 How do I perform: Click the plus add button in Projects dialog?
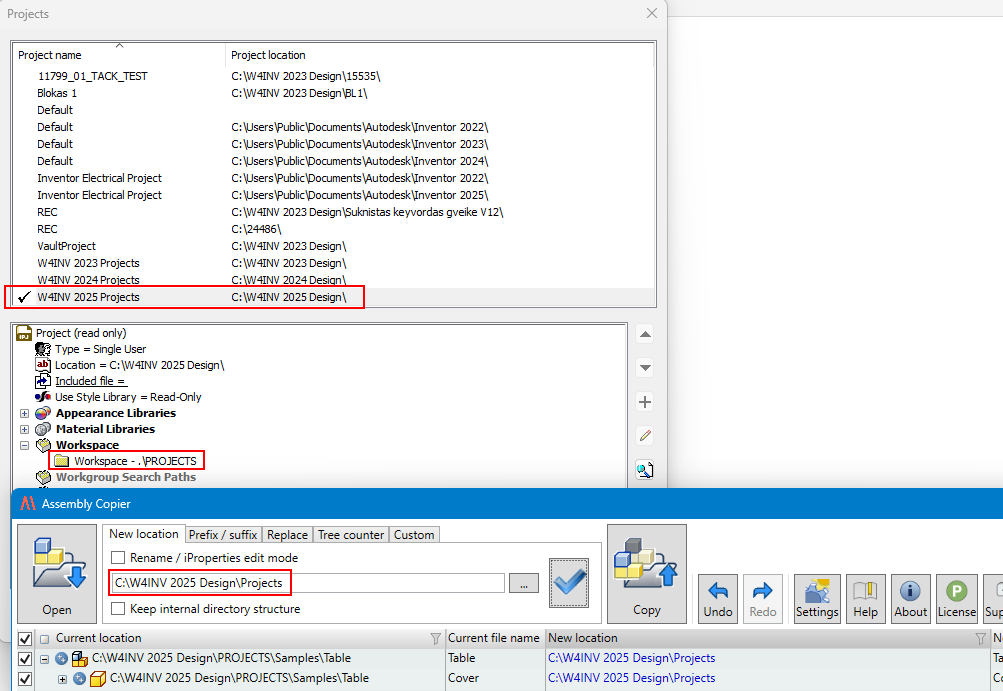point(645,402)
